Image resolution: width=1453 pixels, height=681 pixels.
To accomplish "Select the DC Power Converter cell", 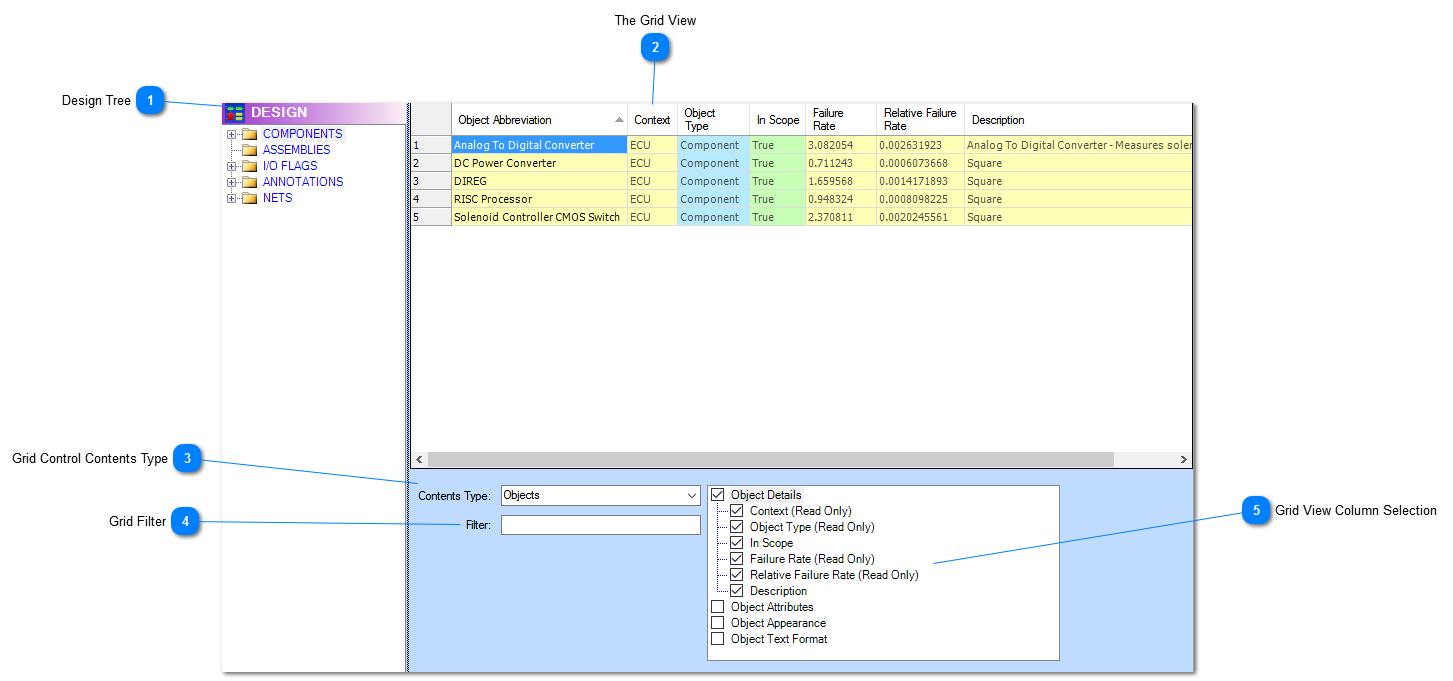I will tap(539, 163).
